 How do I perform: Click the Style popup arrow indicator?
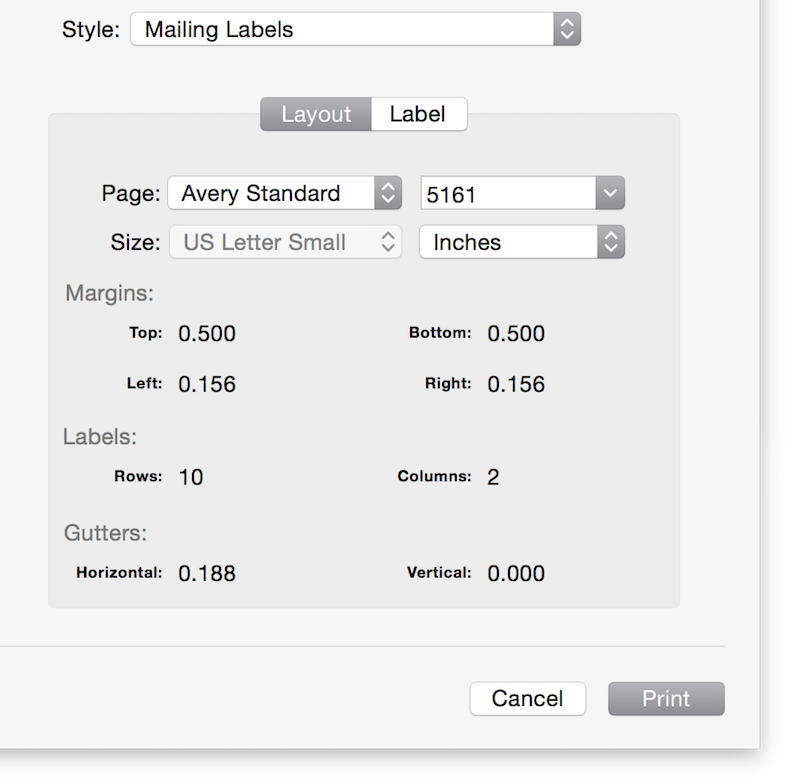(x=567, y=29)
